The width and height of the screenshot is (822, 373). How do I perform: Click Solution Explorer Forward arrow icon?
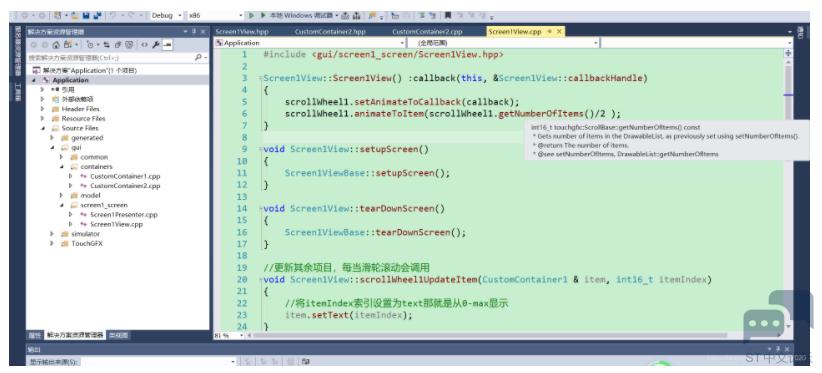click(x=45, y=45)
